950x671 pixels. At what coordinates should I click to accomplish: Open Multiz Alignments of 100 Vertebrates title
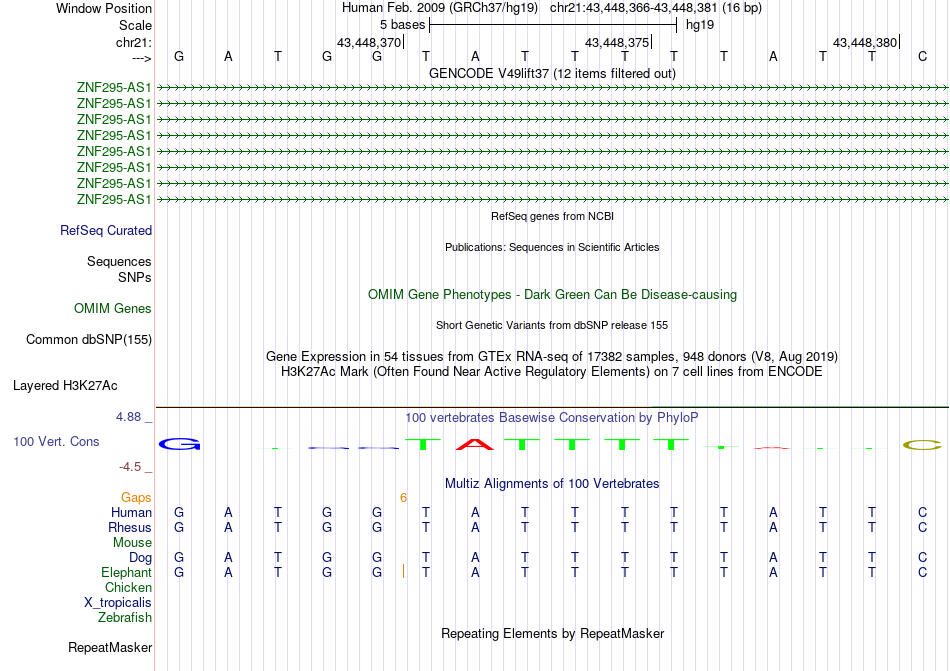tap(552, 484)
